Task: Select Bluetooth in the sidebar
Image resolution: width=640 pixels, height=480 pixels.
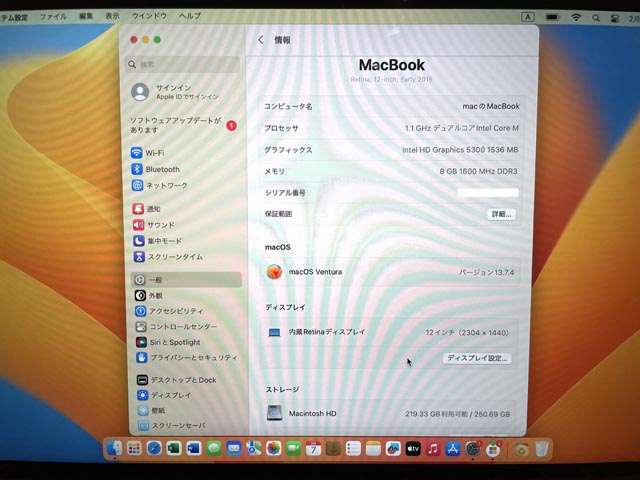Action: pos(162,169)
